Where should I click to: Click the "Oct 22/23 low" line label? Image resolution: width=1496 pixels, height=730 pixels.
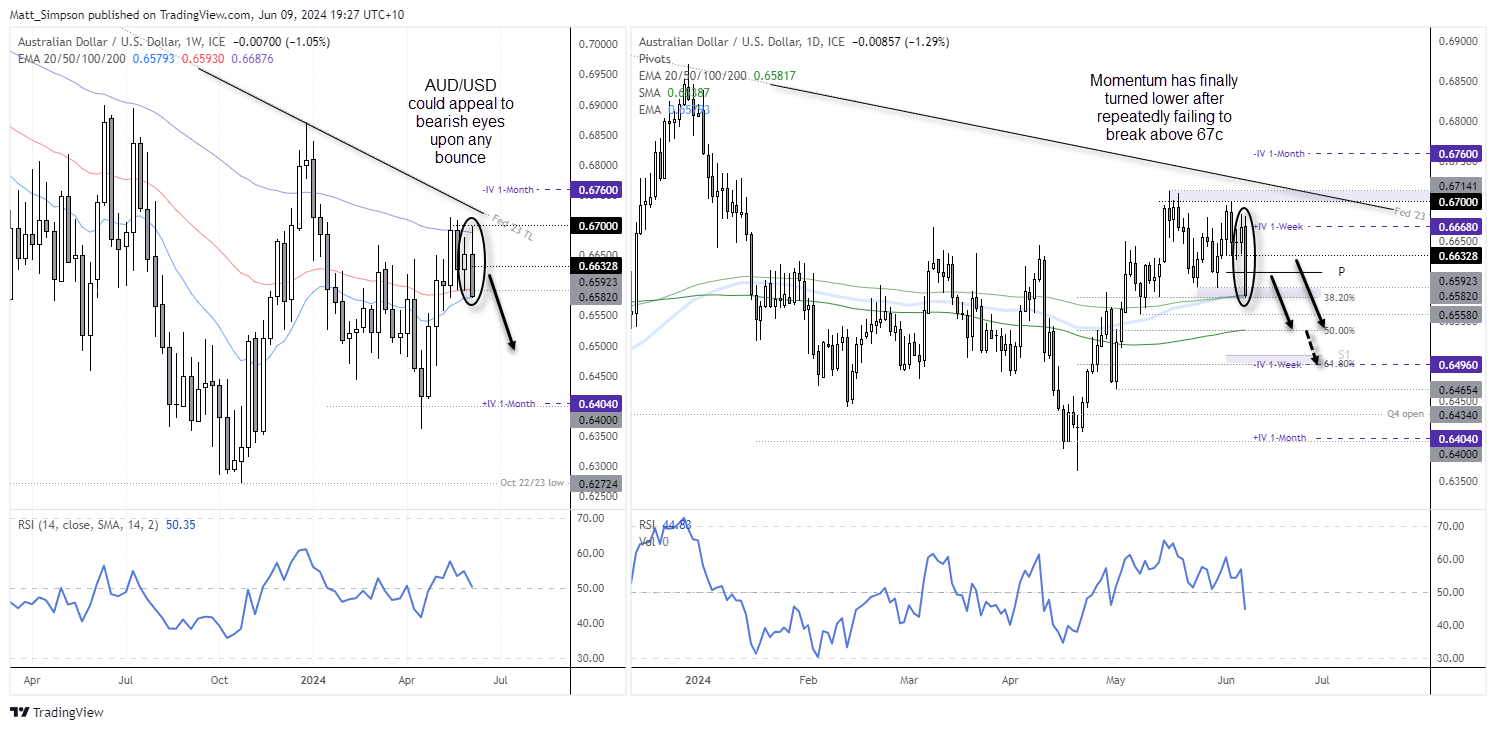532,482
